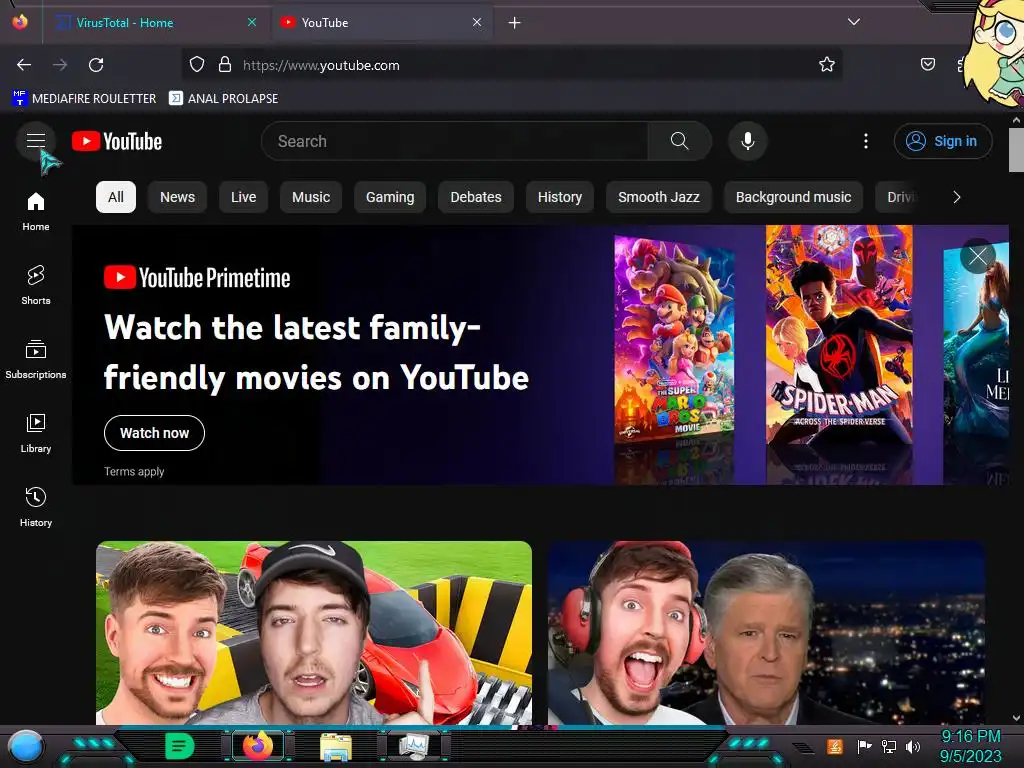The image size is (1024, 768).
Task: Open the green notes app on taskbar
Action: pos(180,746)
